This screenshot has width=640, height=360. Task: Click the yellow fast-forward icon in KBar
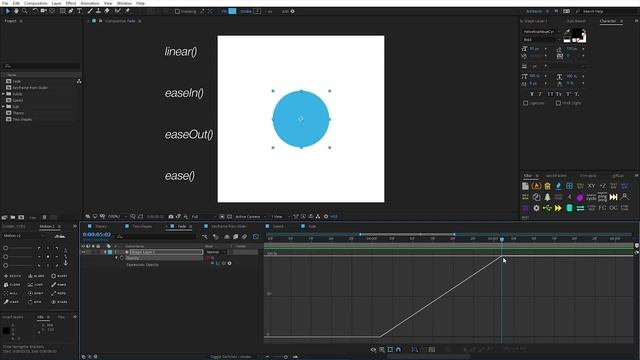pyautogui.click(x=558, y=208)
